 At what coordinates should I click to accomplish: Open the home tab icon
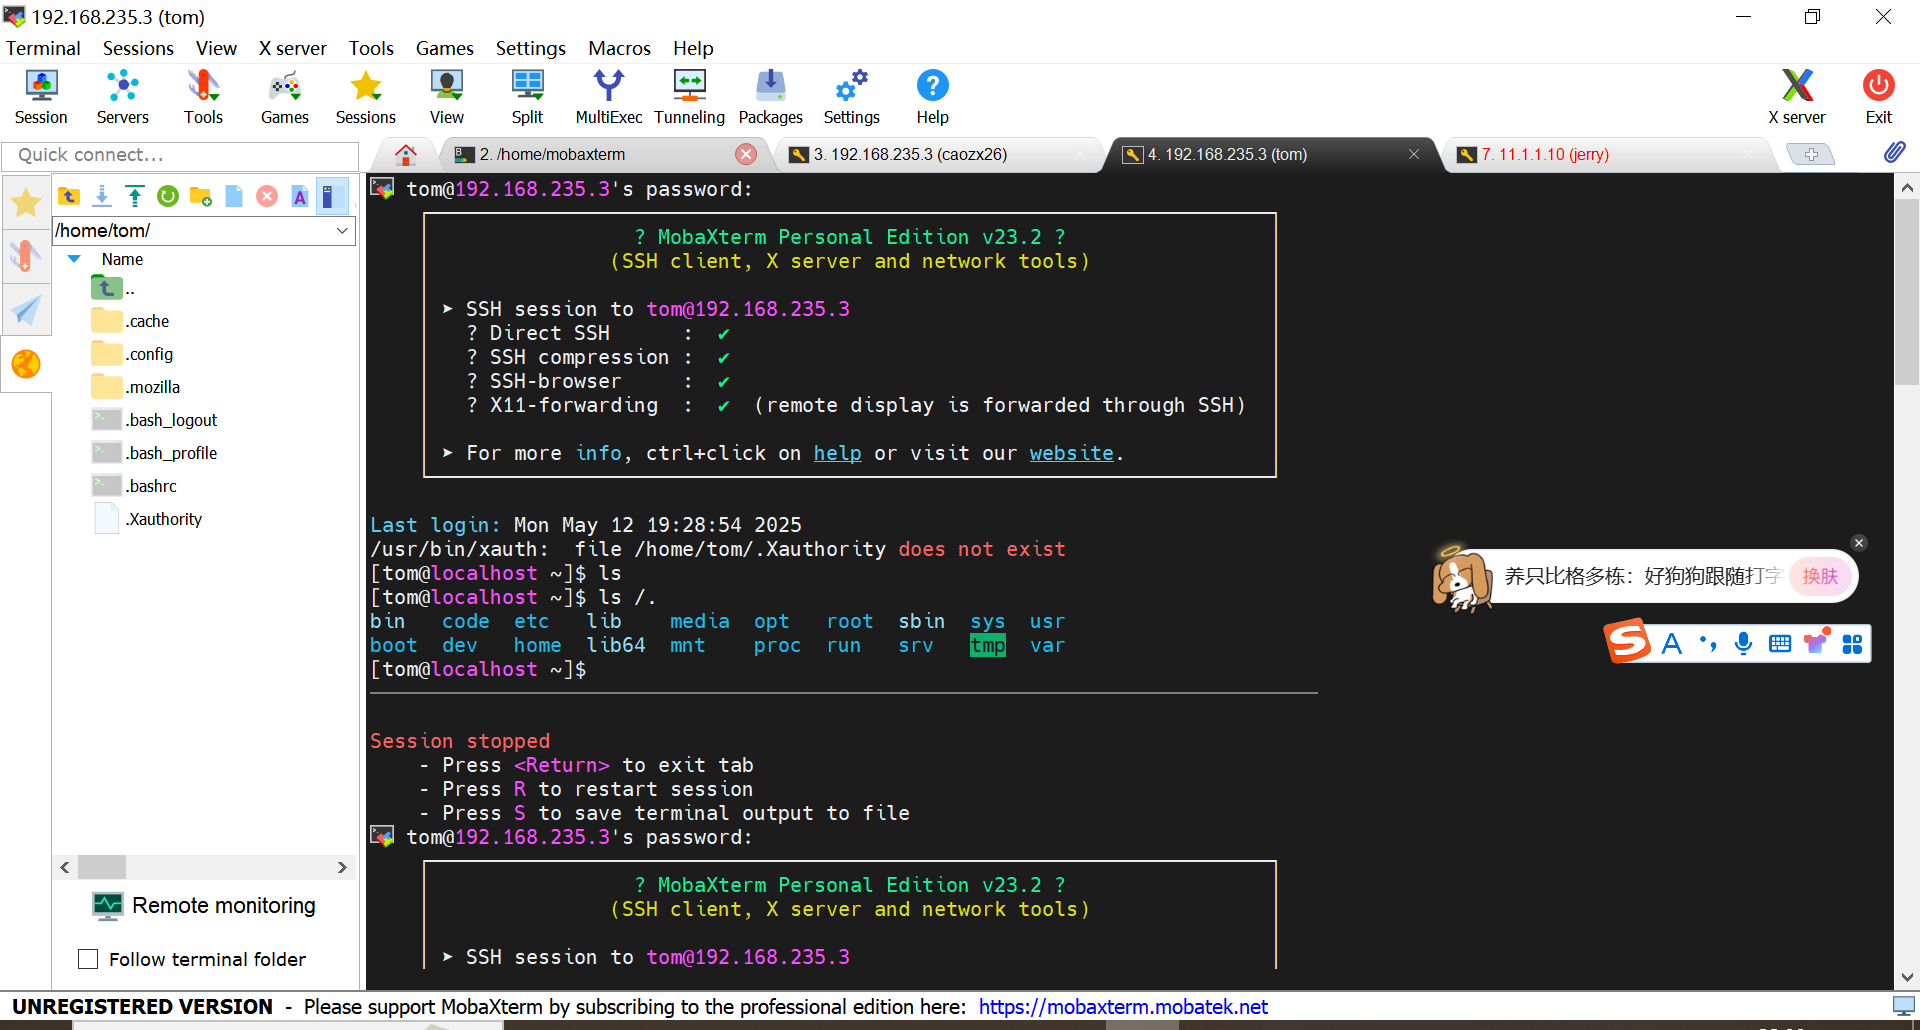pyautogui.click(x=405, y=154)
